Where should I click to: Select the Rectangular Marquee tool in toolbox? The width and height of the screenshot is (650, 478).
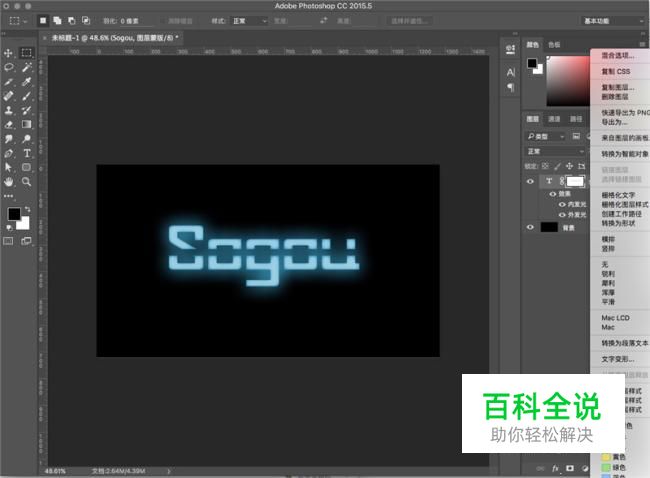click(x=27, y=53)
